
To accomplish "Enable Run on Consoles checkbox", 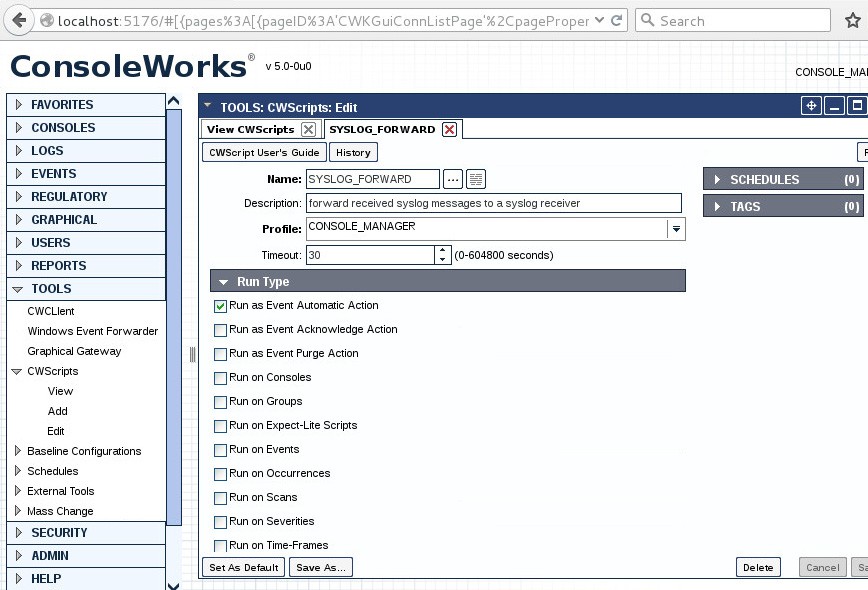I will tap(220, 378).
